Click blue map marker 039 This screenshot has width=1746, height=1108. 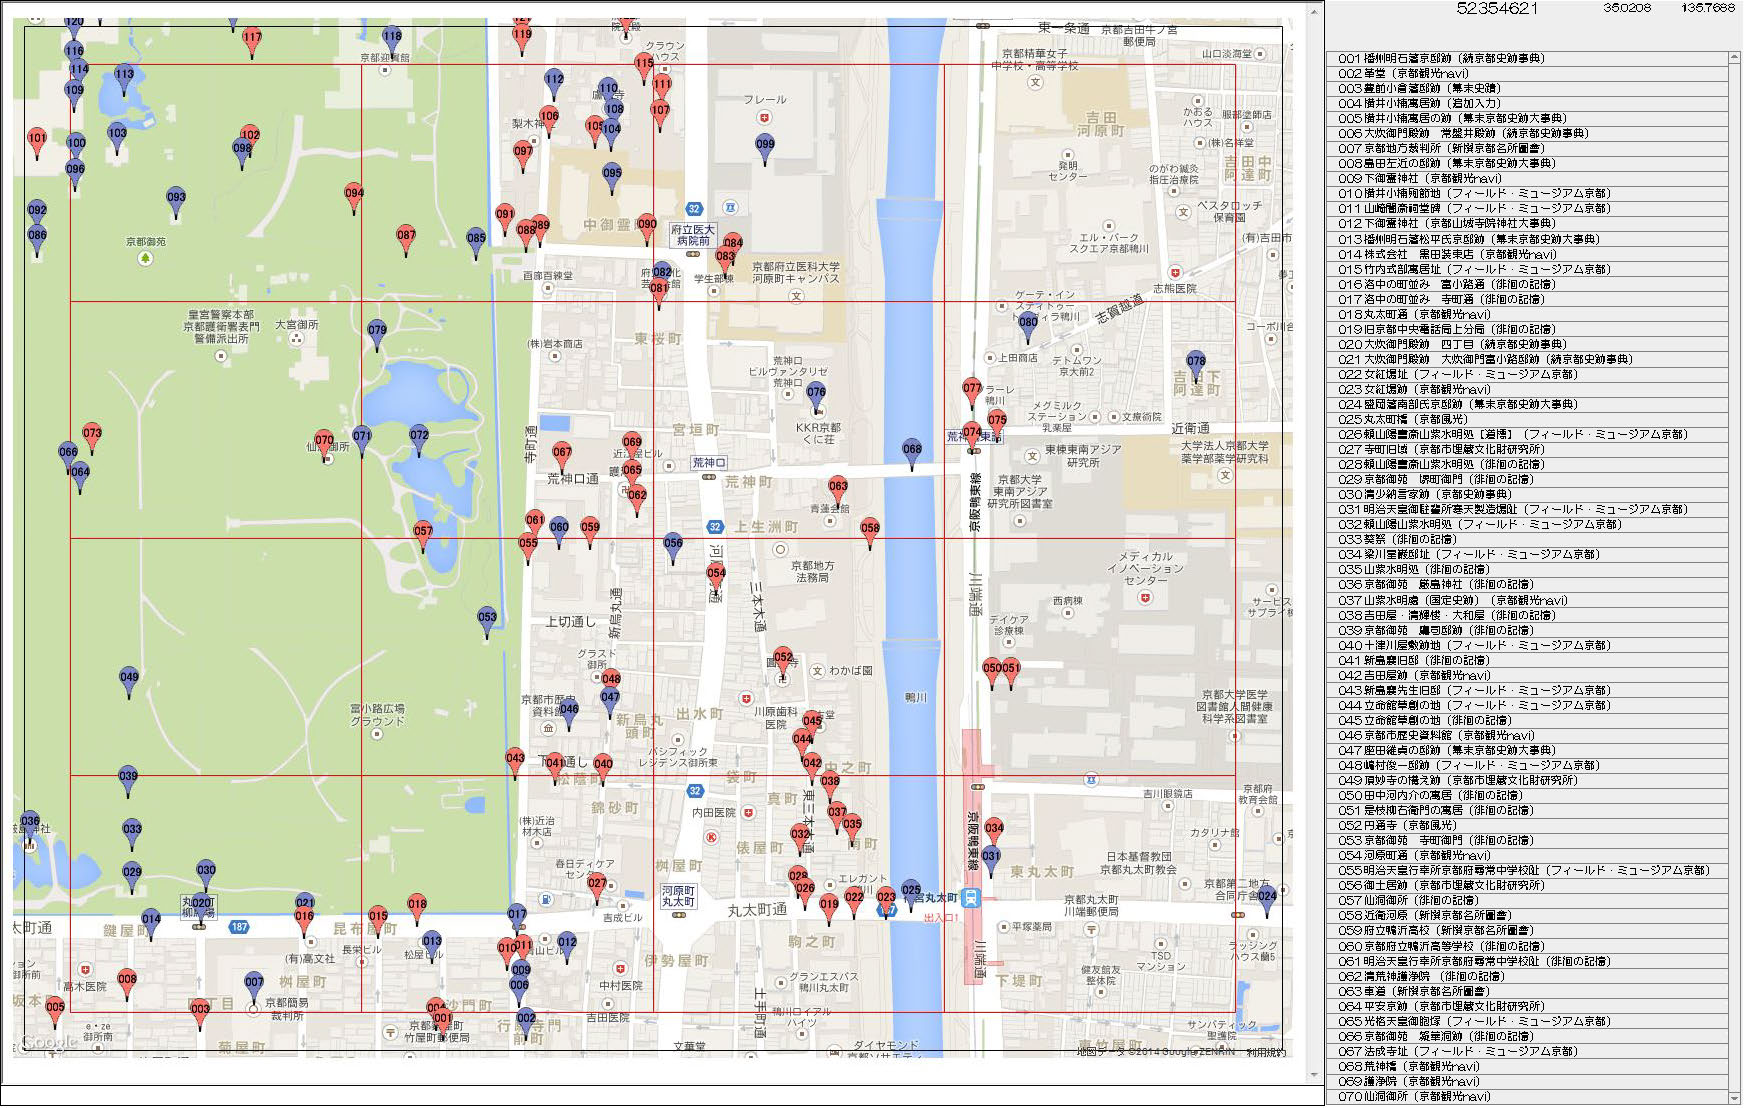pos(128,781)
